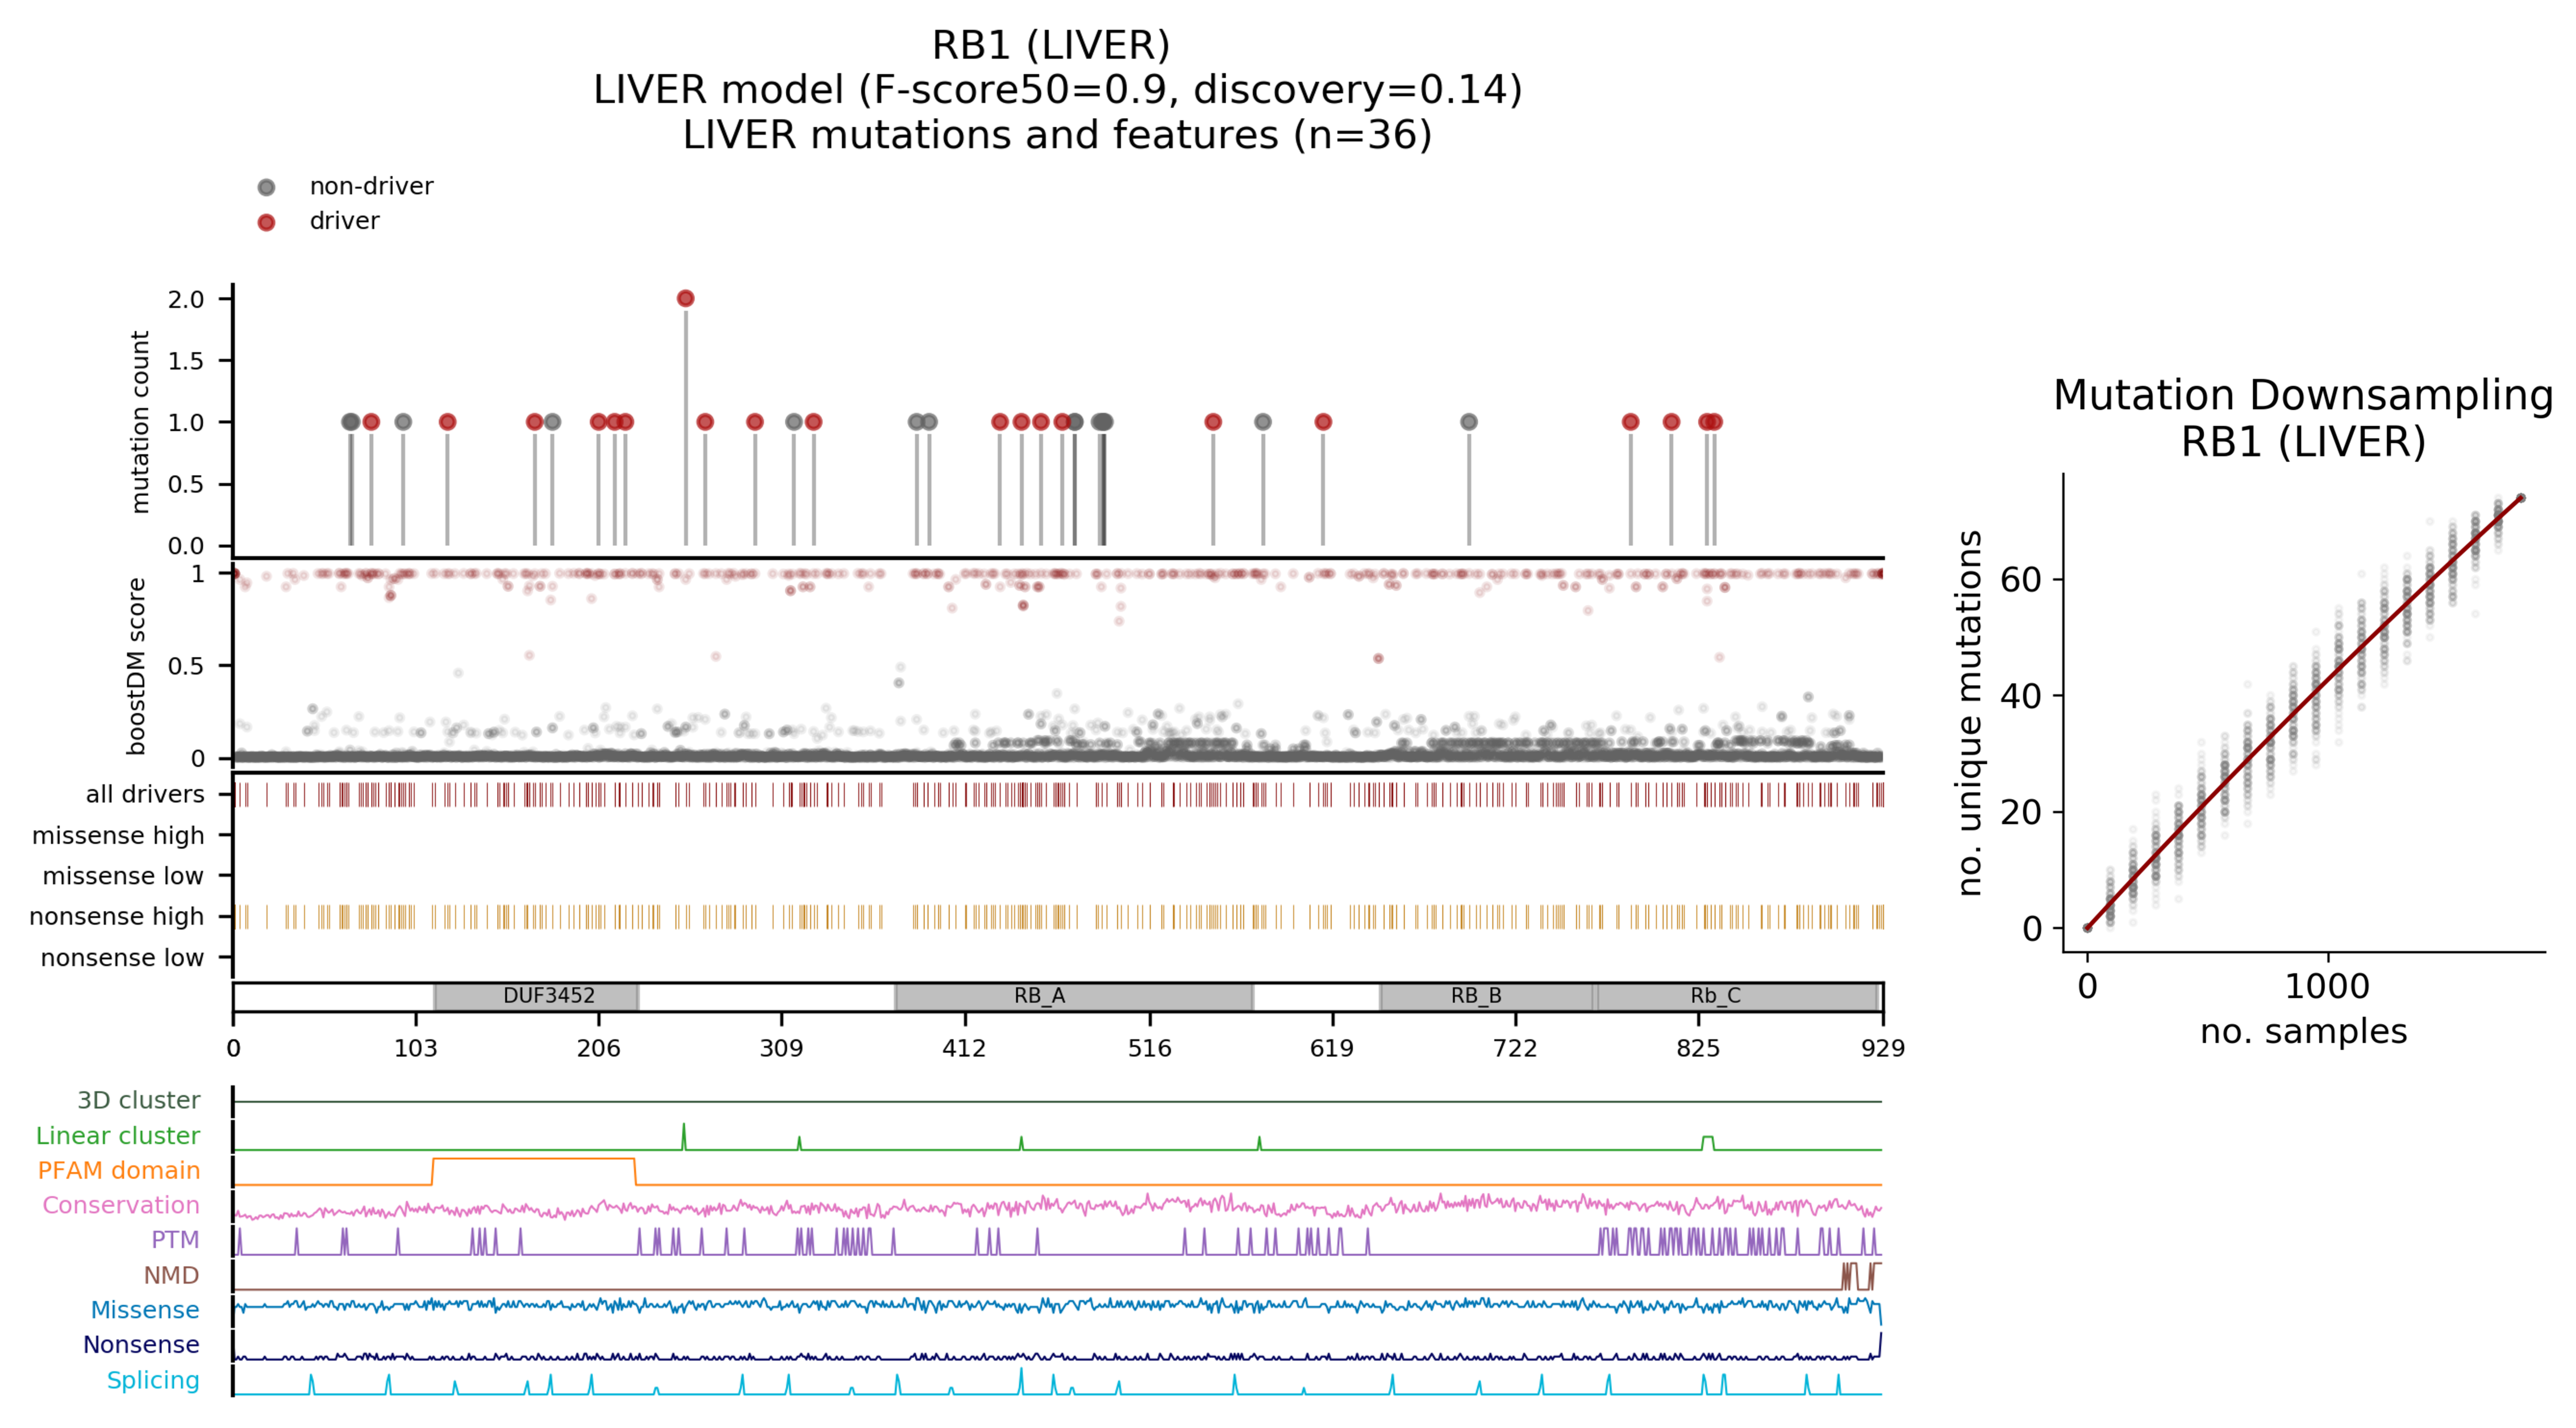Click the 'NMD' track label
This screenshot has height=1428, width=2576.
pyautogui.click(x=171, y=1275)
